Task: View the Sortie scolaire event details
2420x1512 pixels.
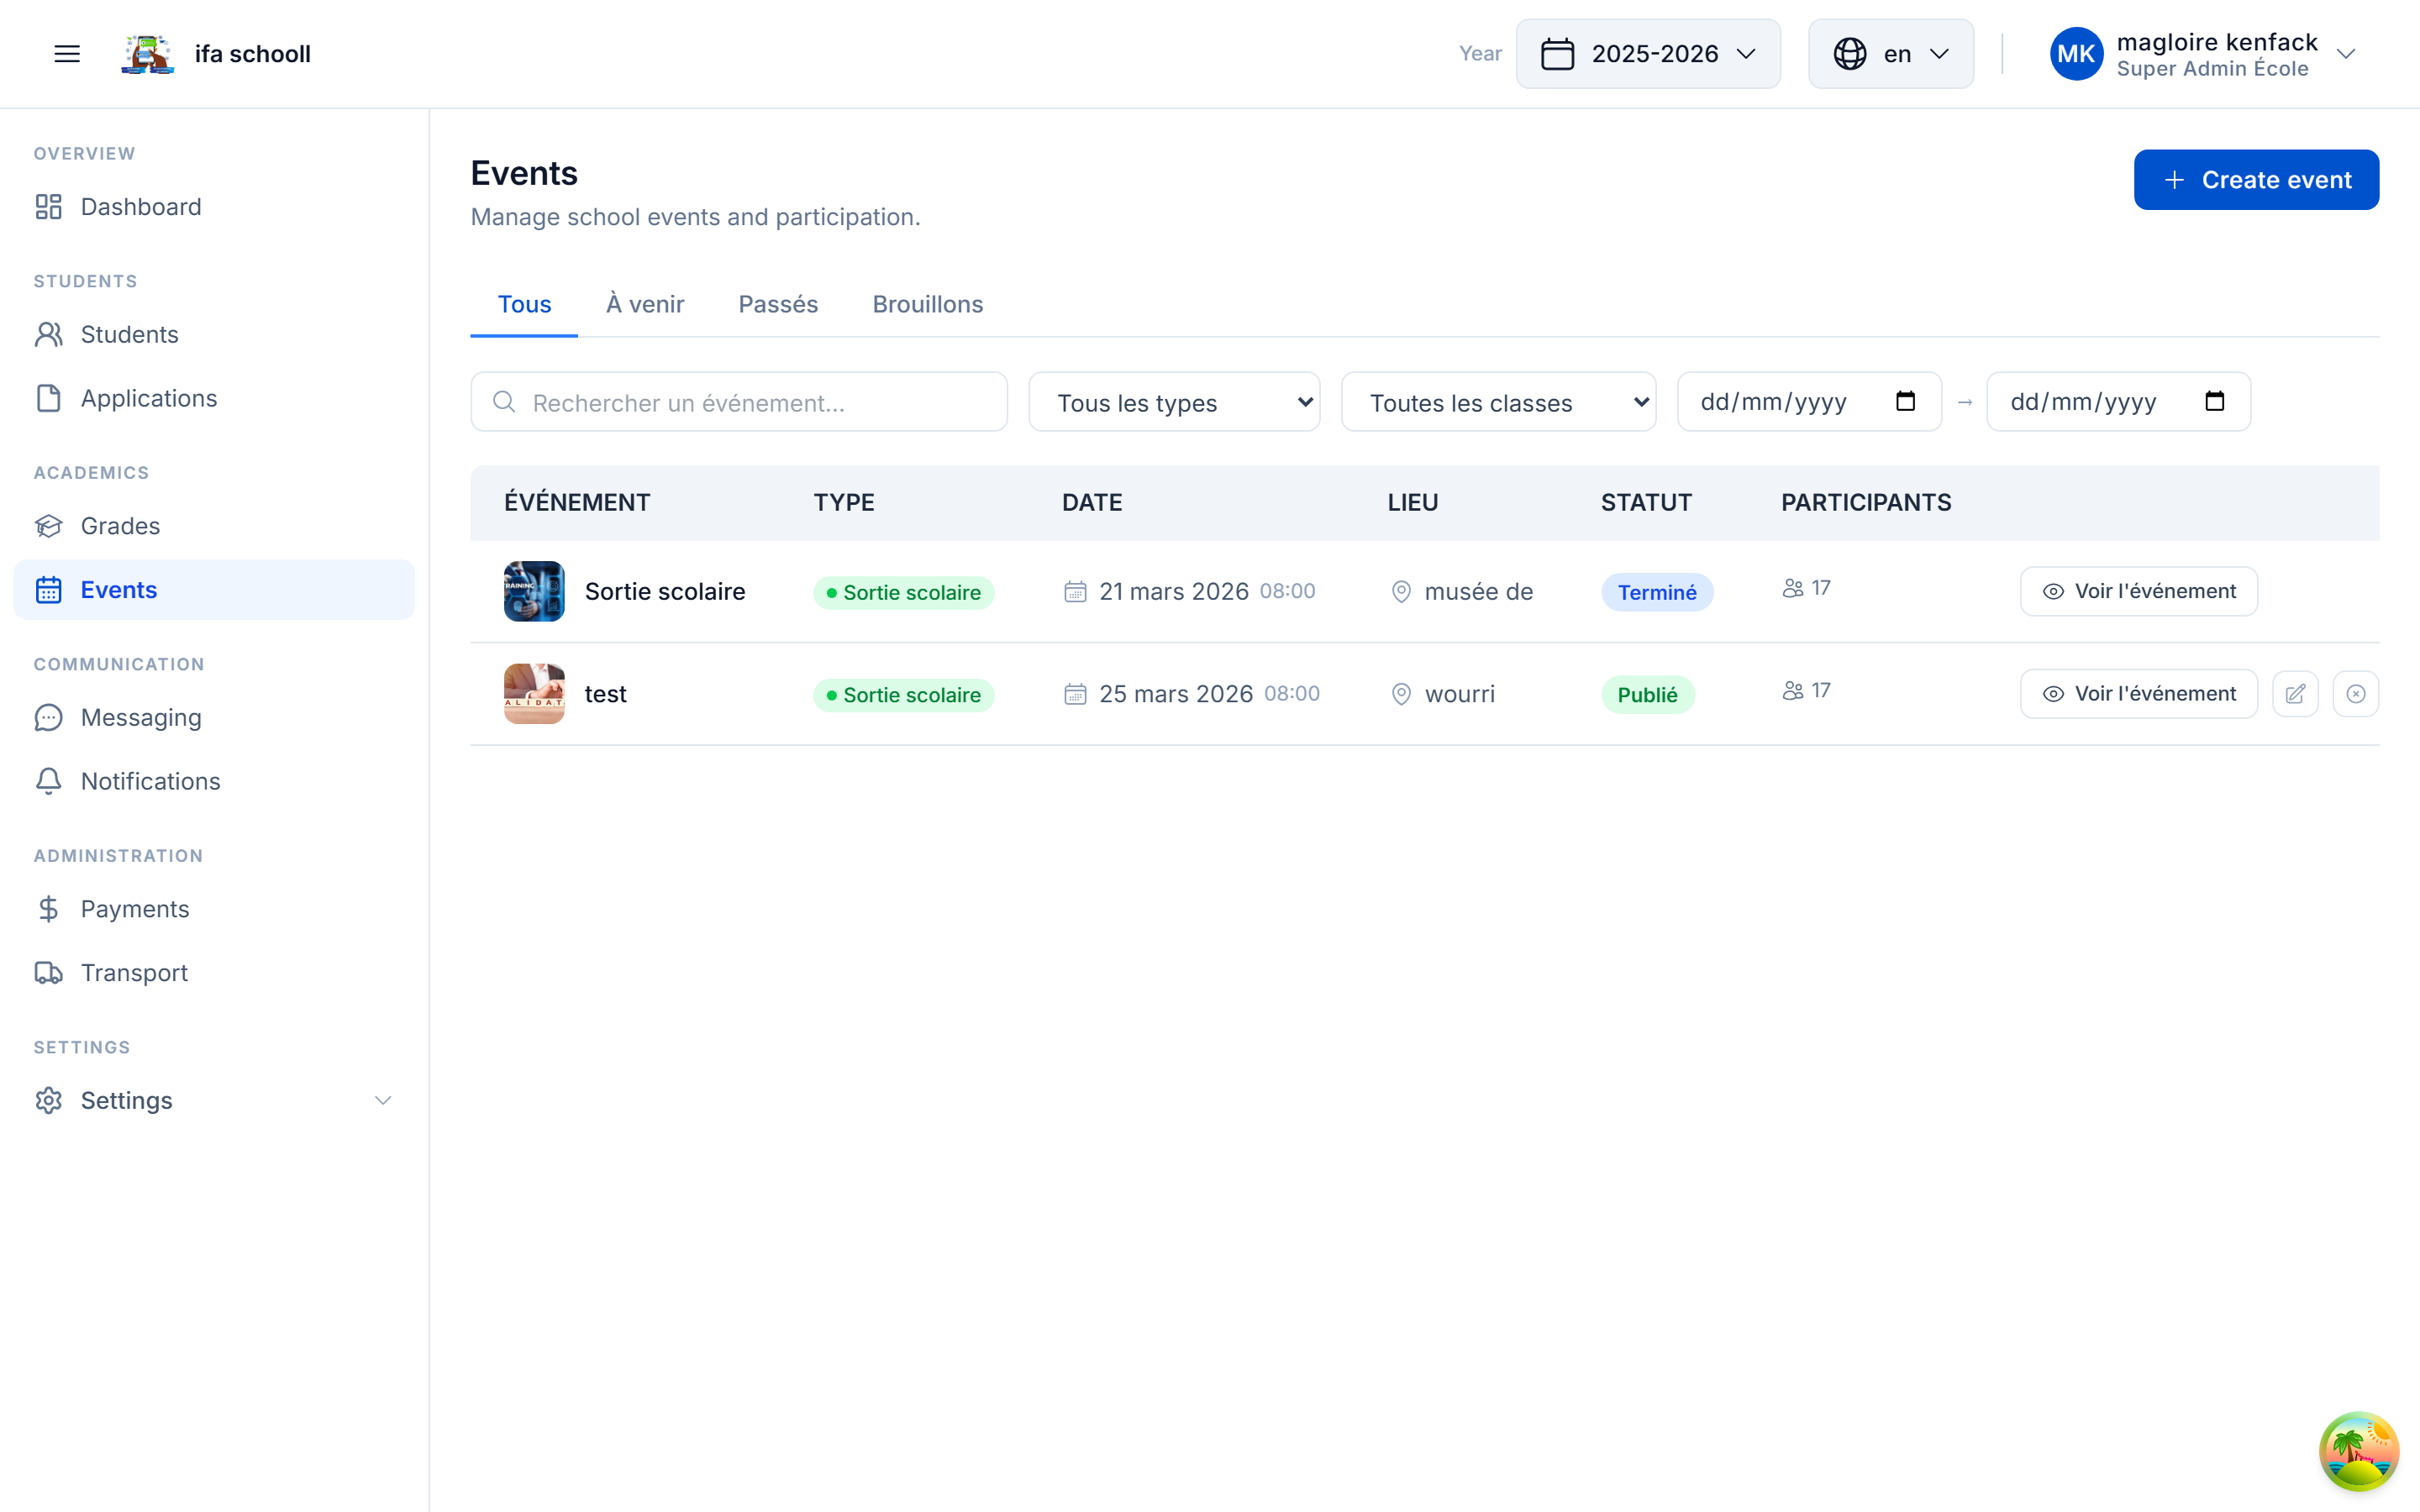Action: (x=2138, y=591)
